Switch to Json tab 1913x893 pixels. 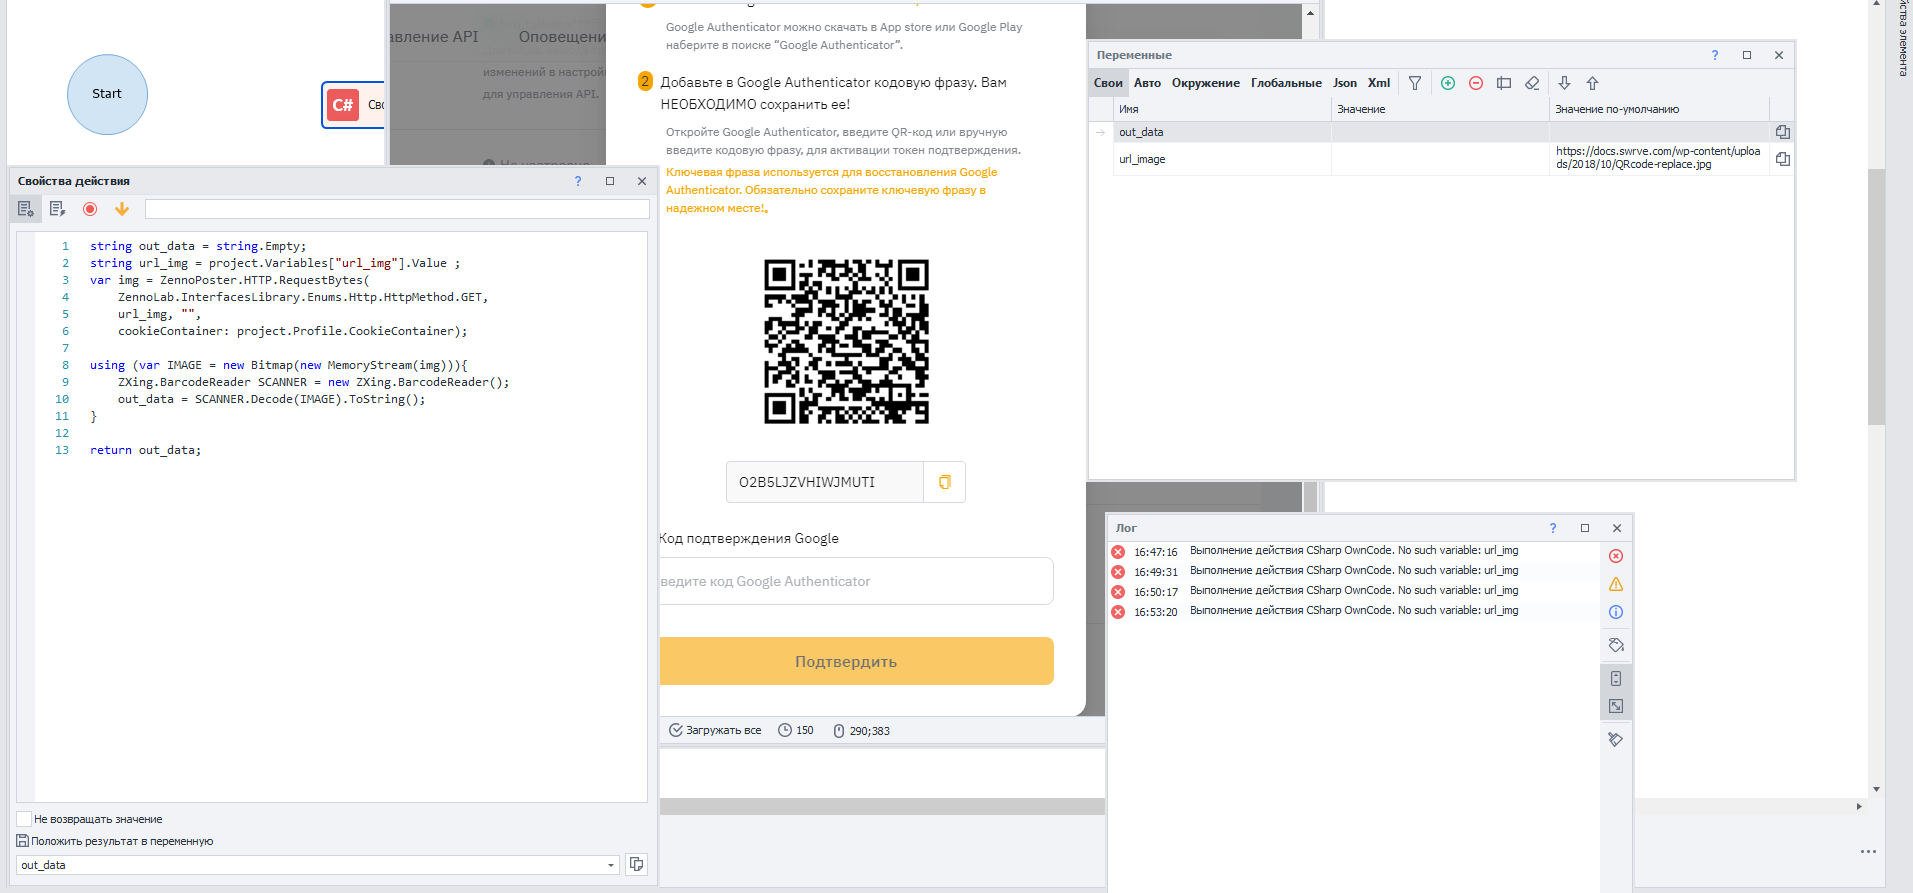click(1345, 83)
